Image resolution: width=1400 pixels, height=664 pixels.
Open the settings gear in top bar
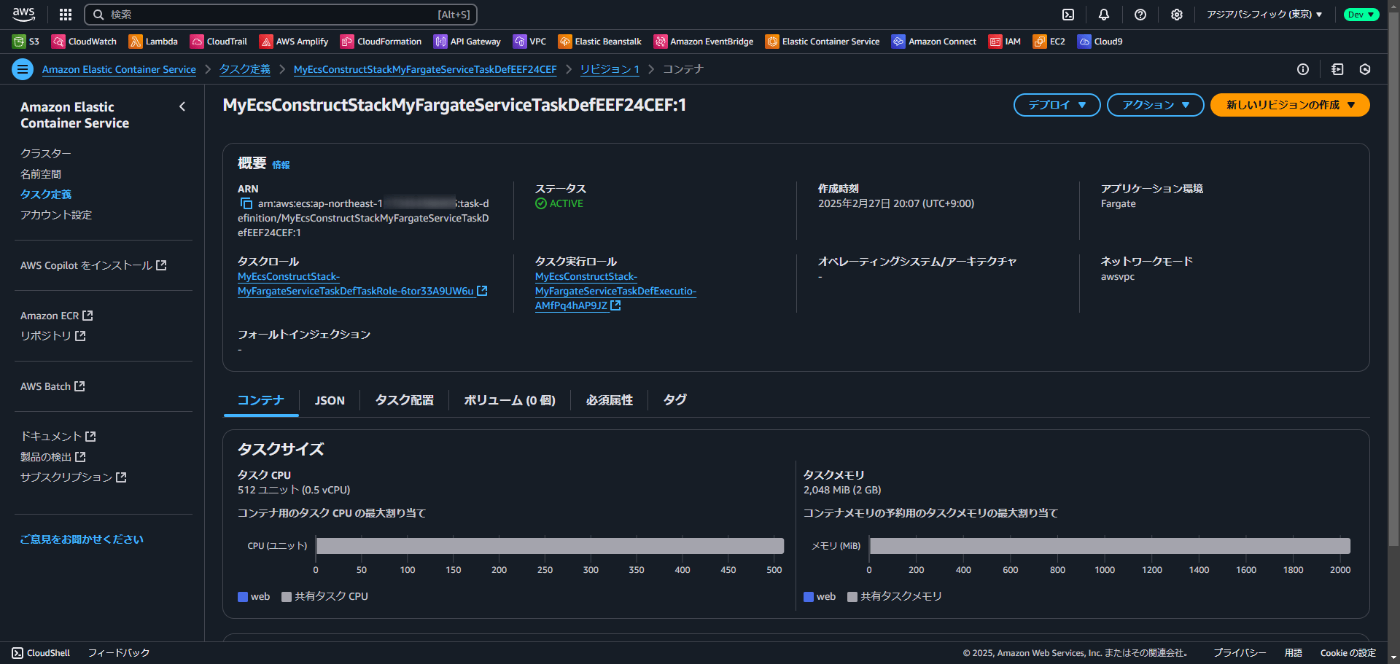coord(1177,15)
